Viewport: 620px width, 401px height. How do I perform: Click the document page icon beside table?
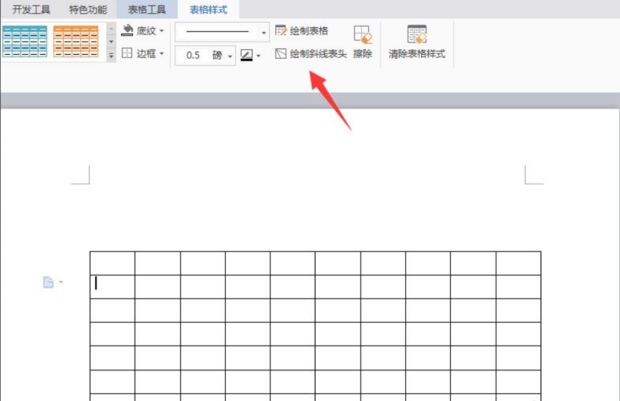[48, 282]
